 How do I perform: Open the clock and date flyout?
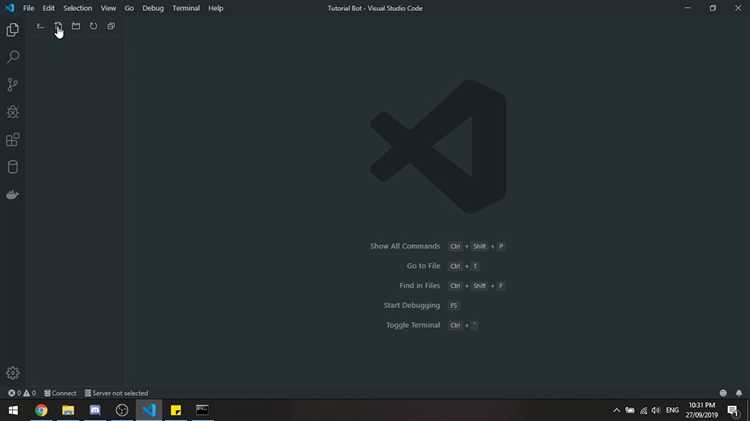pos(701,410)
